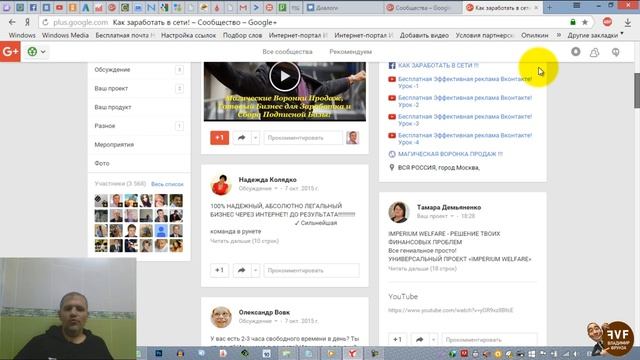Screen dimensions: 640x360
Task: Open a new browser tab
Action: 549,7
